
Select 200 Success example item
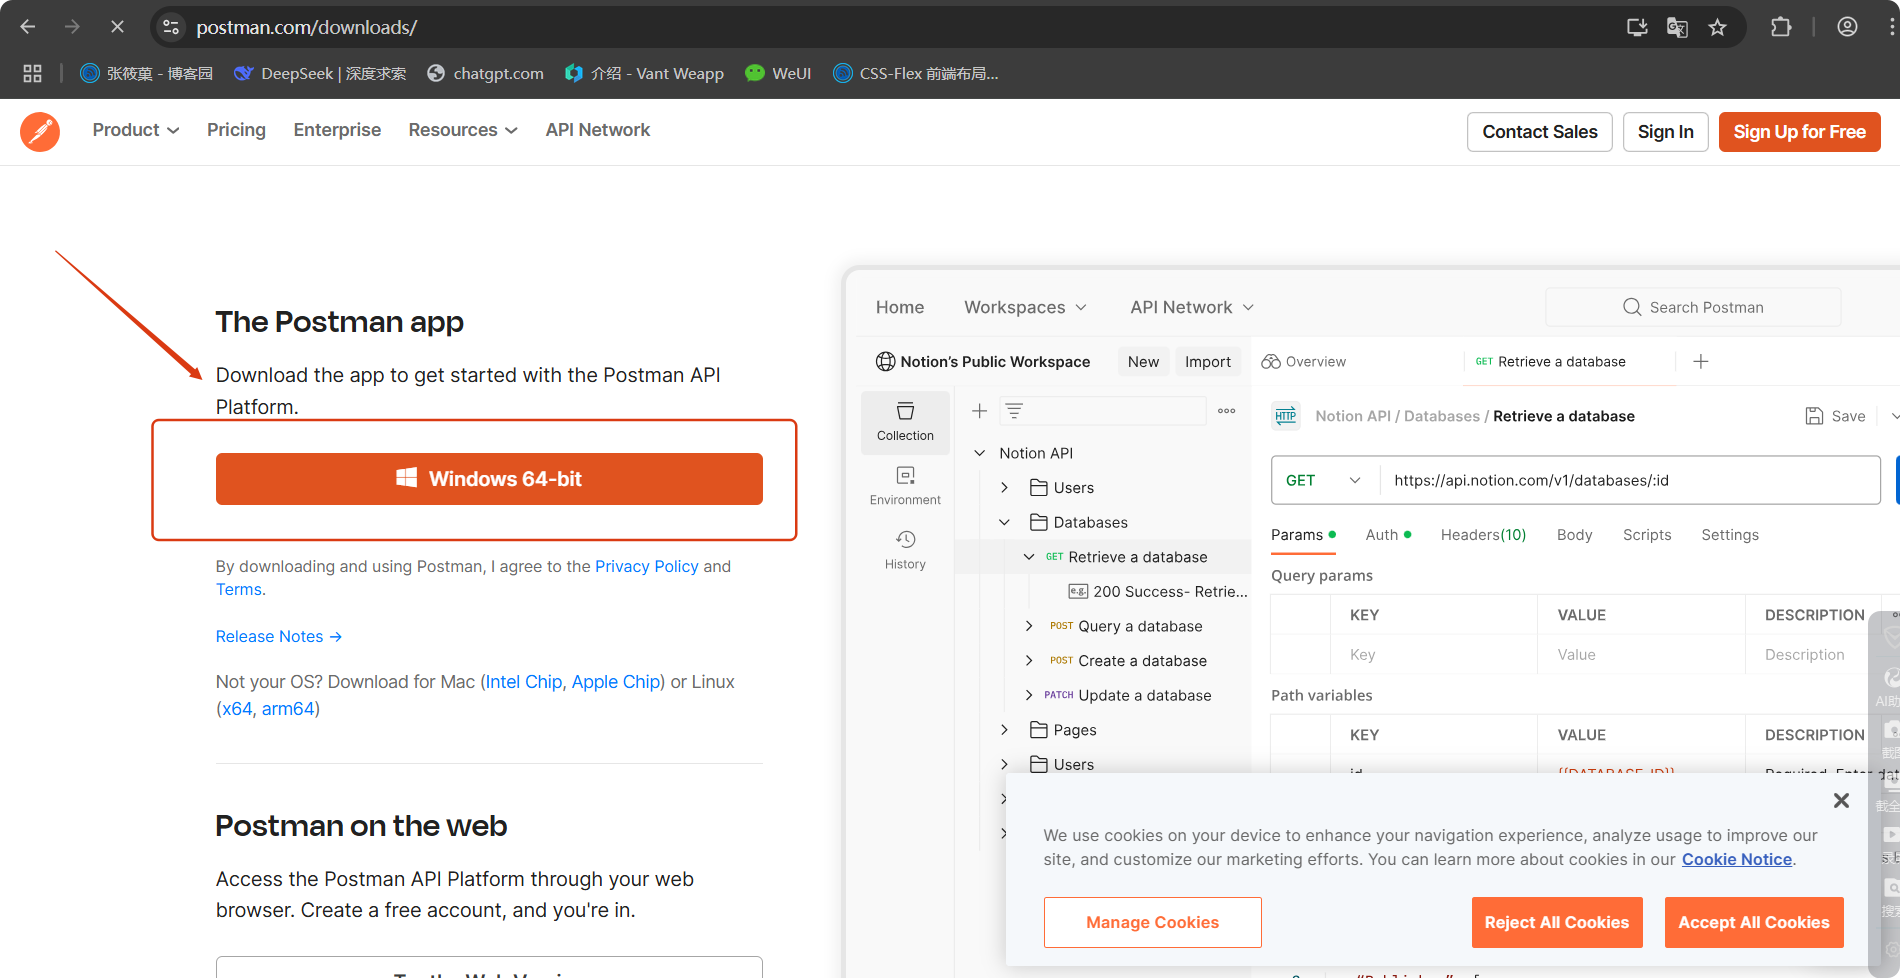tap(1158, 591)
